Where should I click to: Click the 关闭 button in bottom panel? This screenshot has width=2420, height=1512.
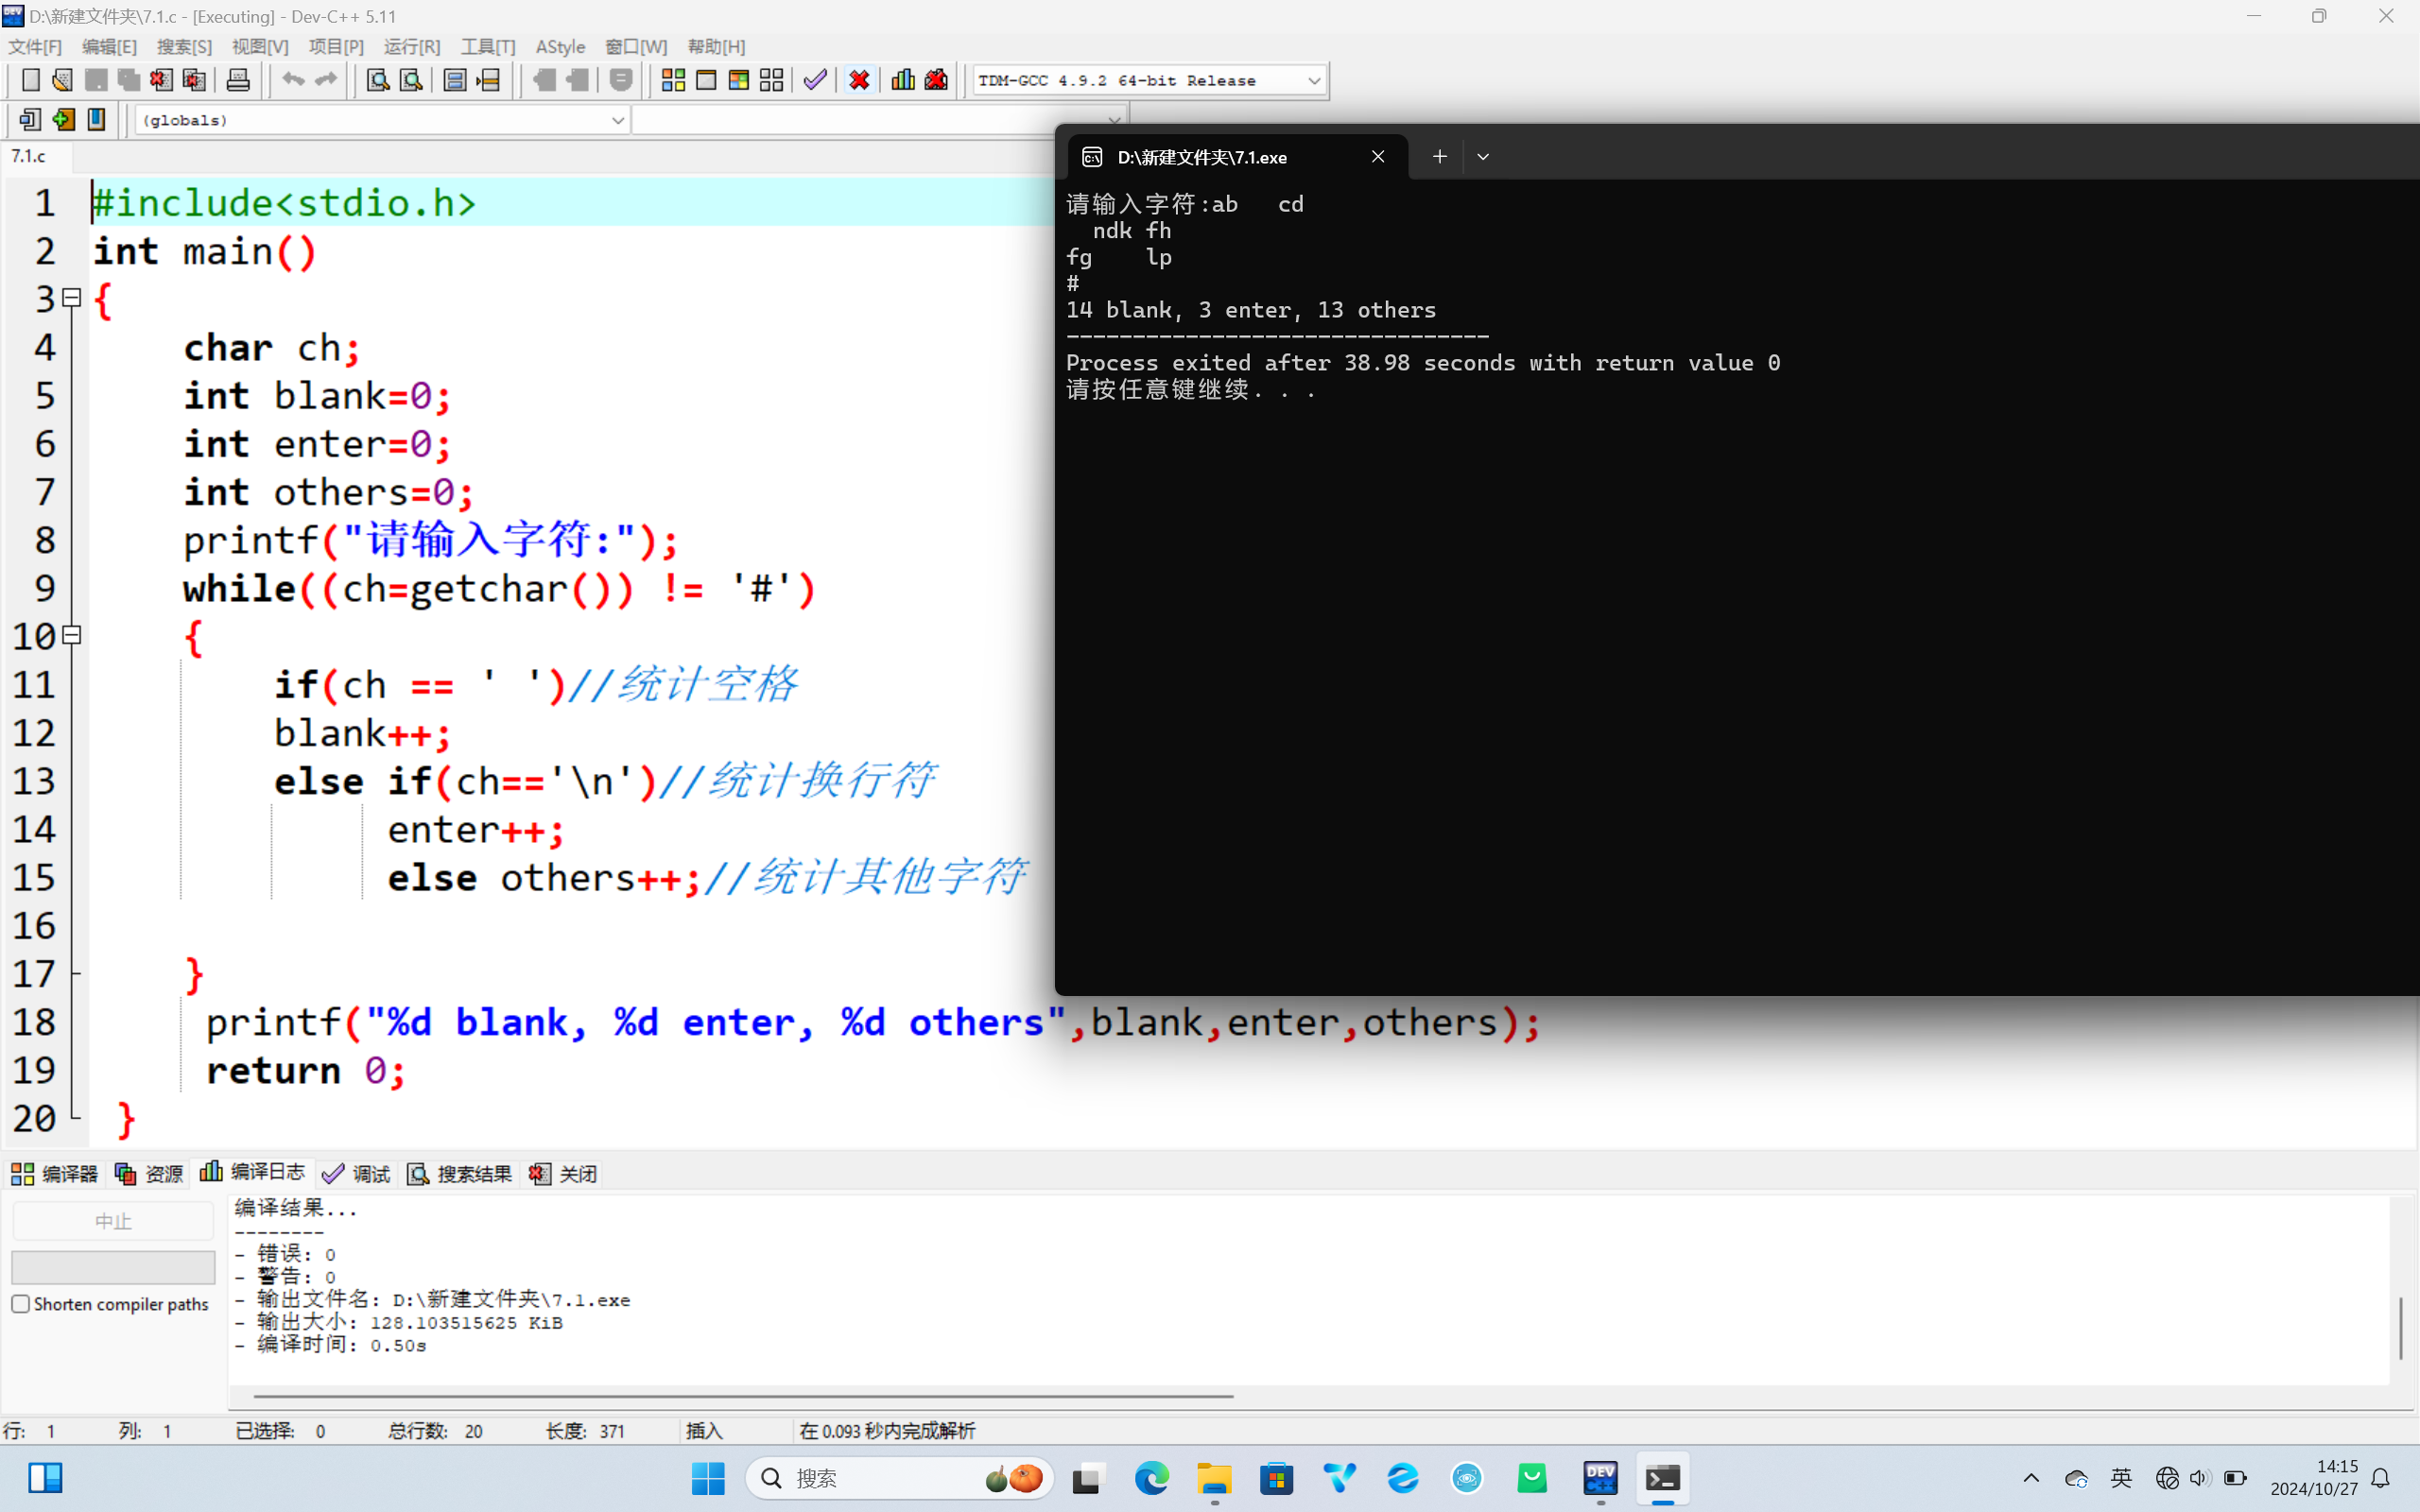pyautogui.click(x=564, y=1173)
